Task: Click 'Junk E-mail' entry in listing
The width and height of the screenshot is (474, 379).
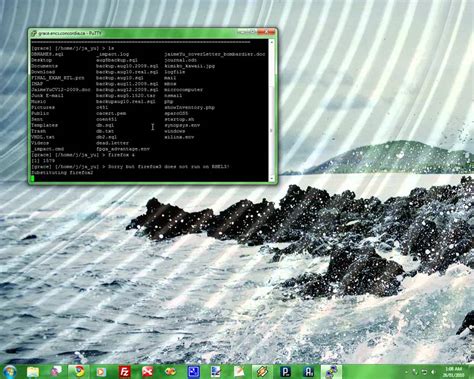Action: click(47, 96)
